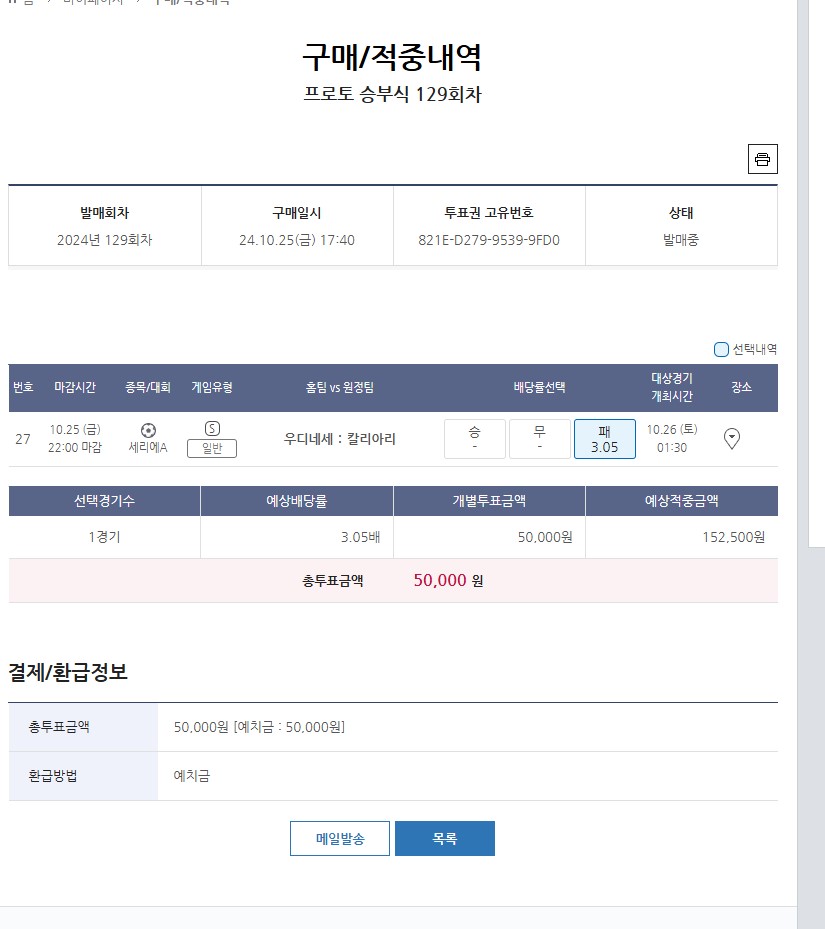Click the circled S game type icon
The height and width of the screenshot is (929, 825).
tap(212, 428)
